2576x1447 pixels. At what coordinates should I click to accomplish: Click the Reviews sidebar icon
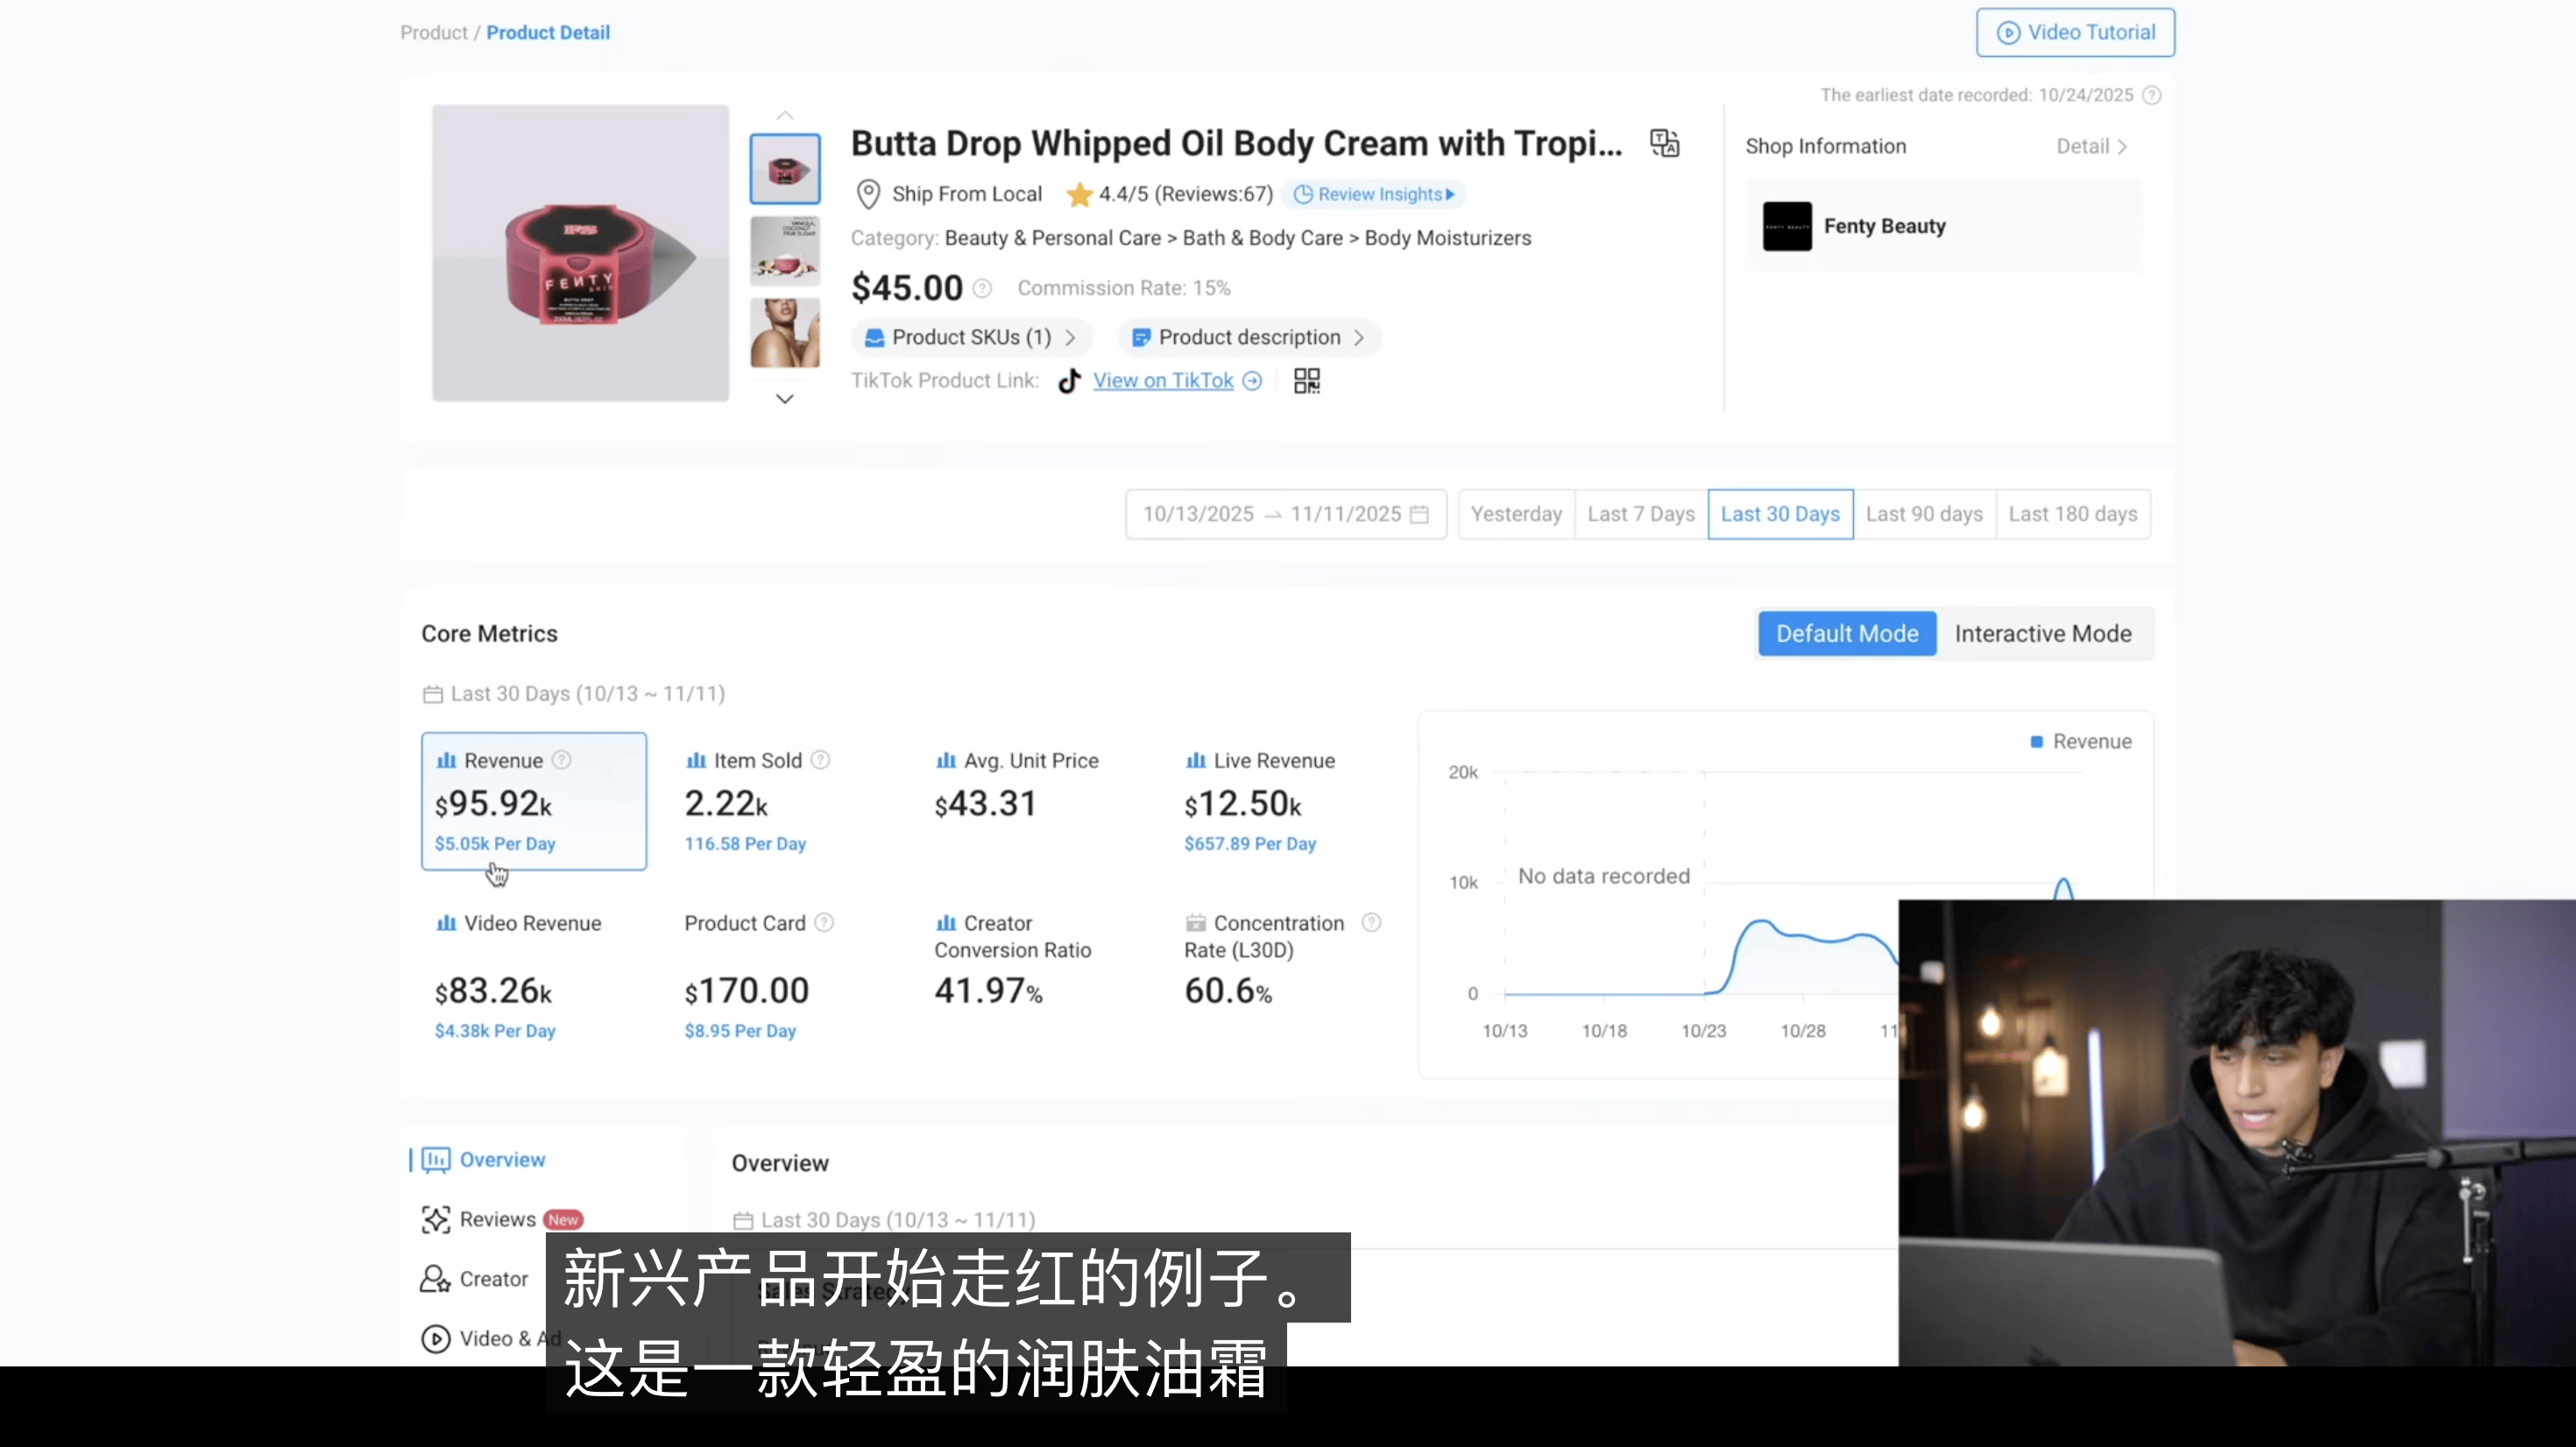pyautogui.click(x=436, y=1219)
